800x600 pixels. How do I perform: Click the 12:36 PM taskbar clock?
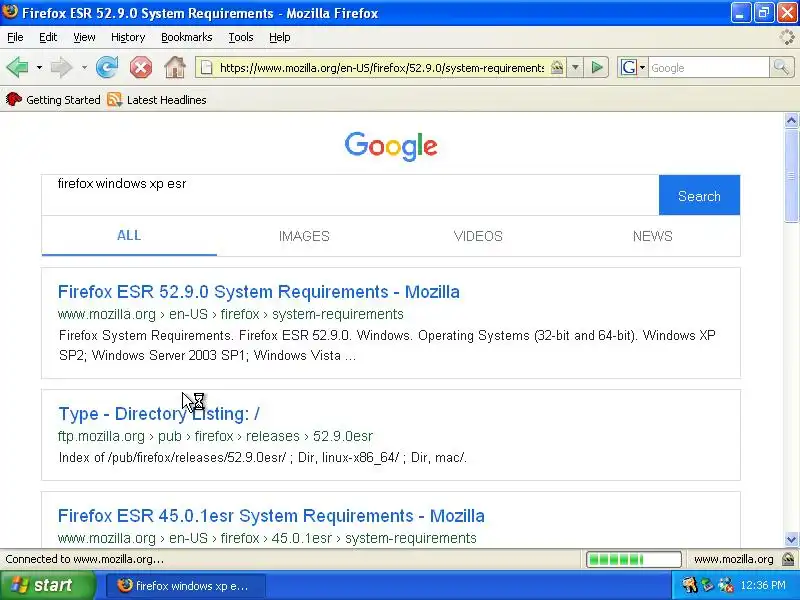[x=763, y=585]
